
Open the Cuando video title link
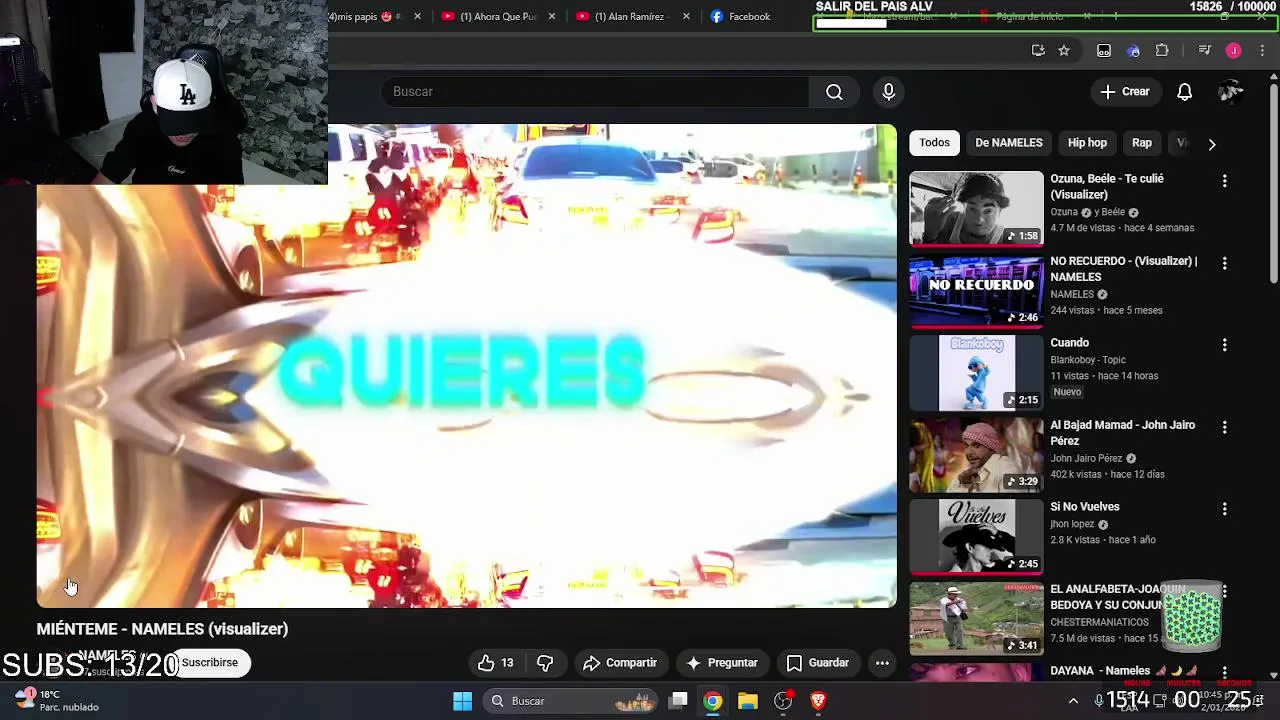(1069, 343)
